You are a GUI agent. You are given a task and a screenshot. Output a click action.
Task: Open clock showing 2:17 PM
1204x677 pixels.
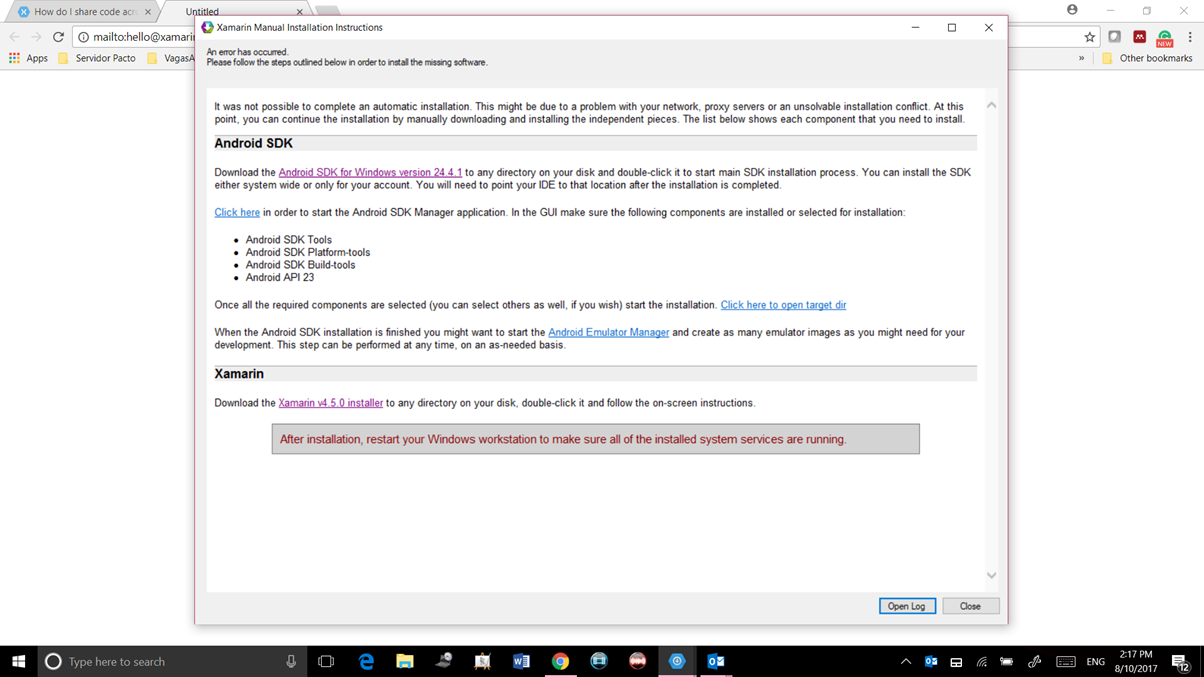click(1136, 661)
